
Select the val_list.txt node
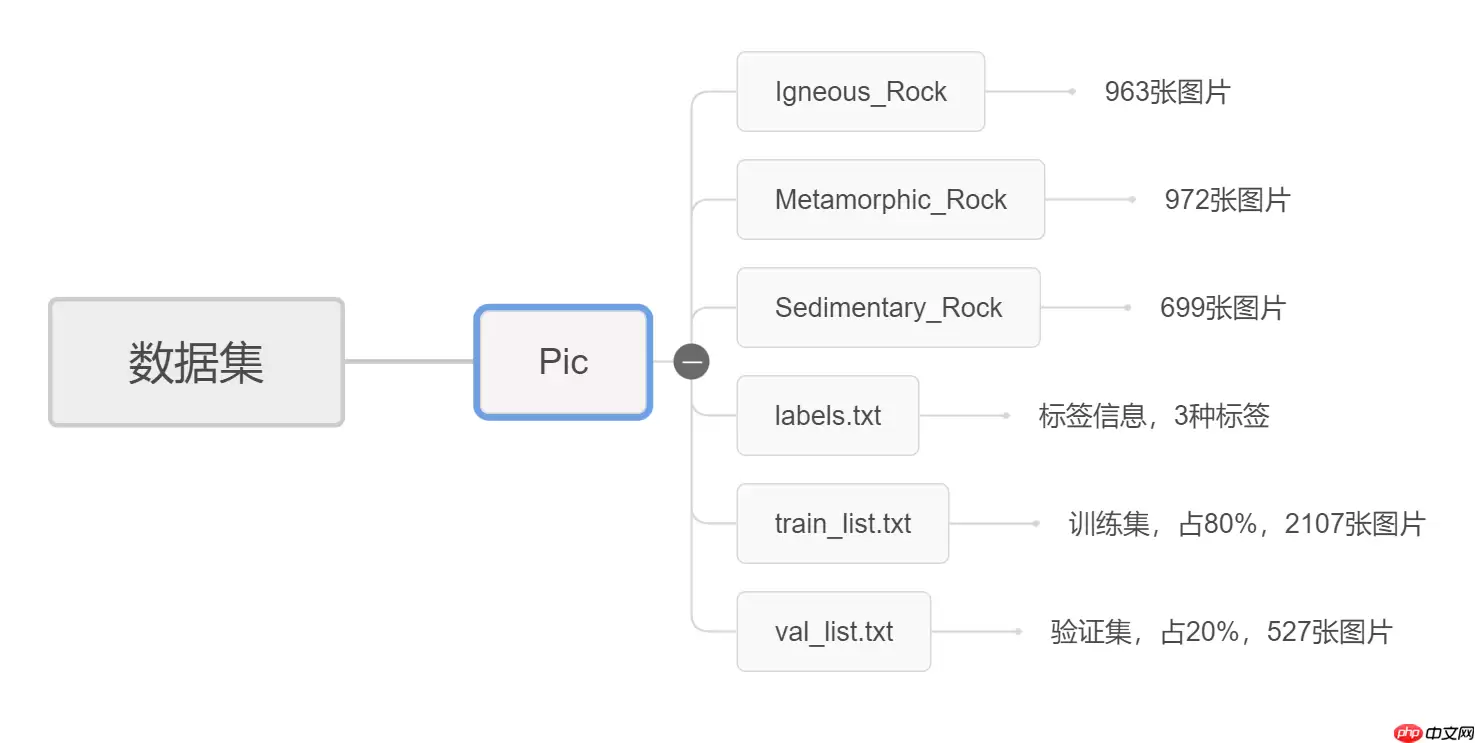pos(833,632)
